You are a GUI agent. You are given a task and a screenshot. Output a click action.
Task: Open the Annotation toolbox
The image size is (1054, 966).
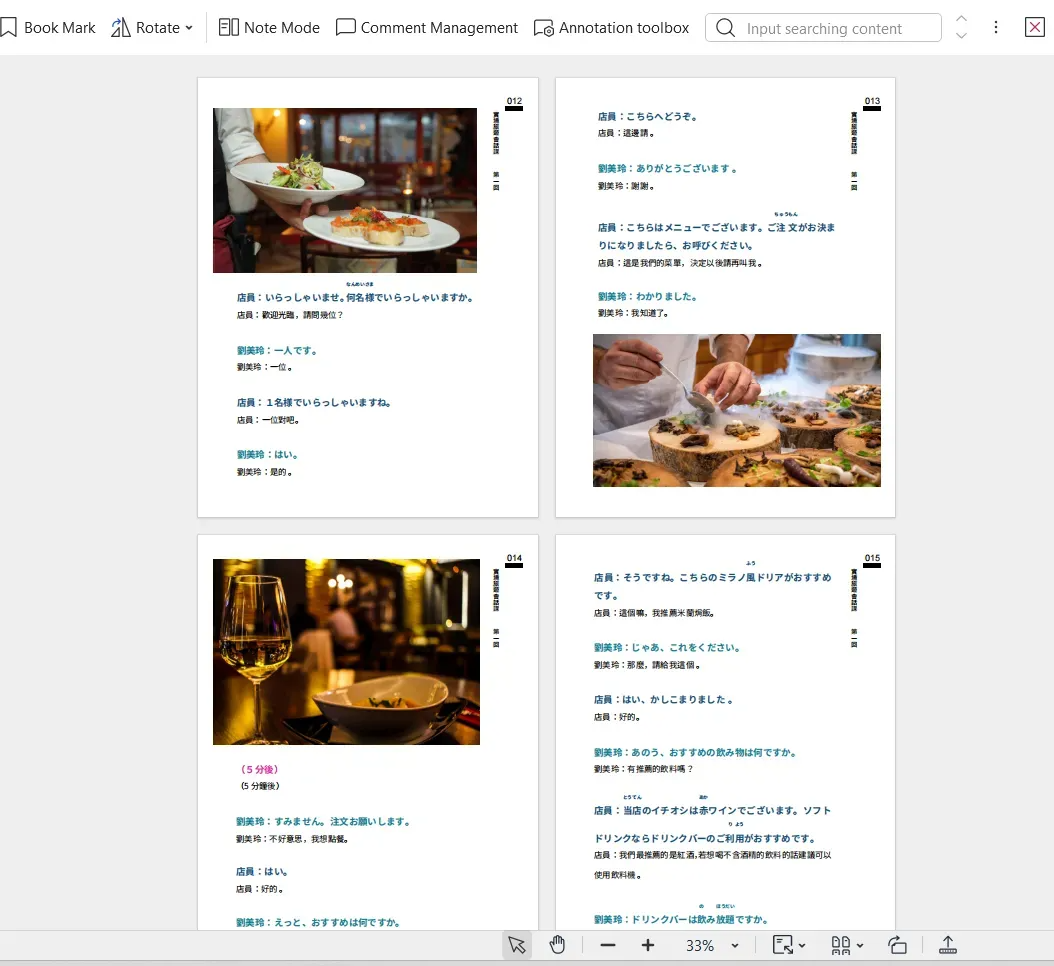[x=611, y=28]
